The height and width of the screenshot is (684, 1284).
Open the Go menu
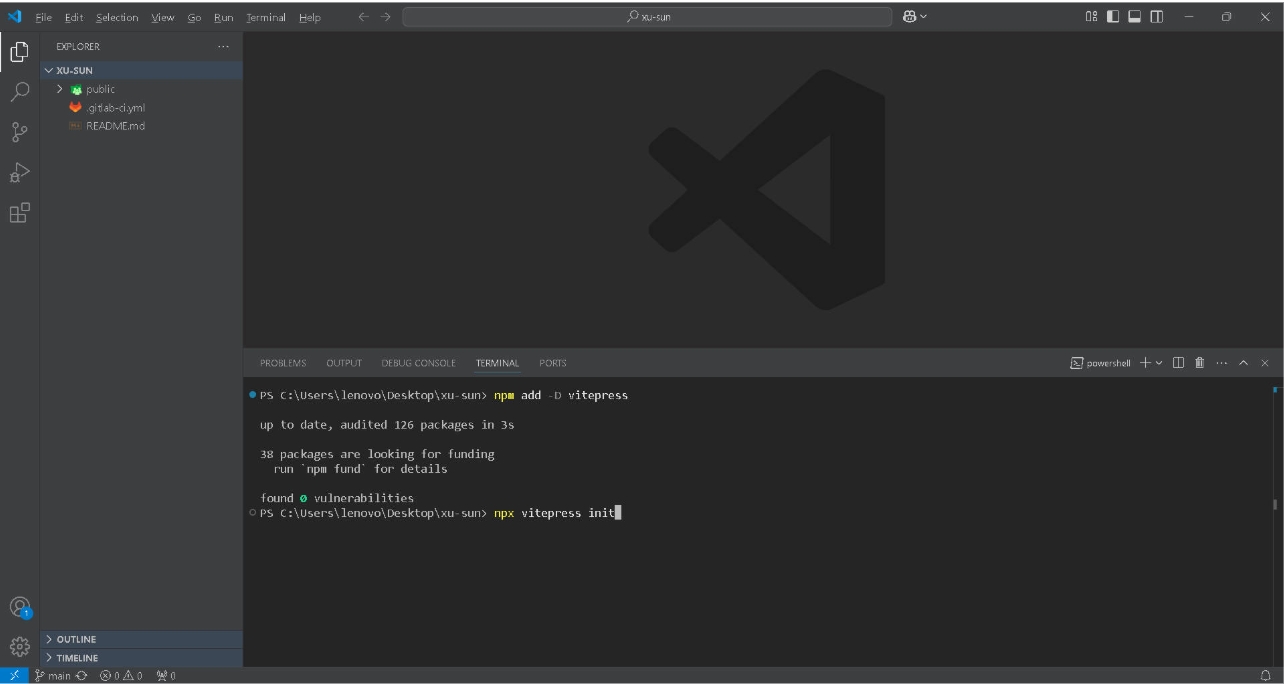tap(195, 17)
